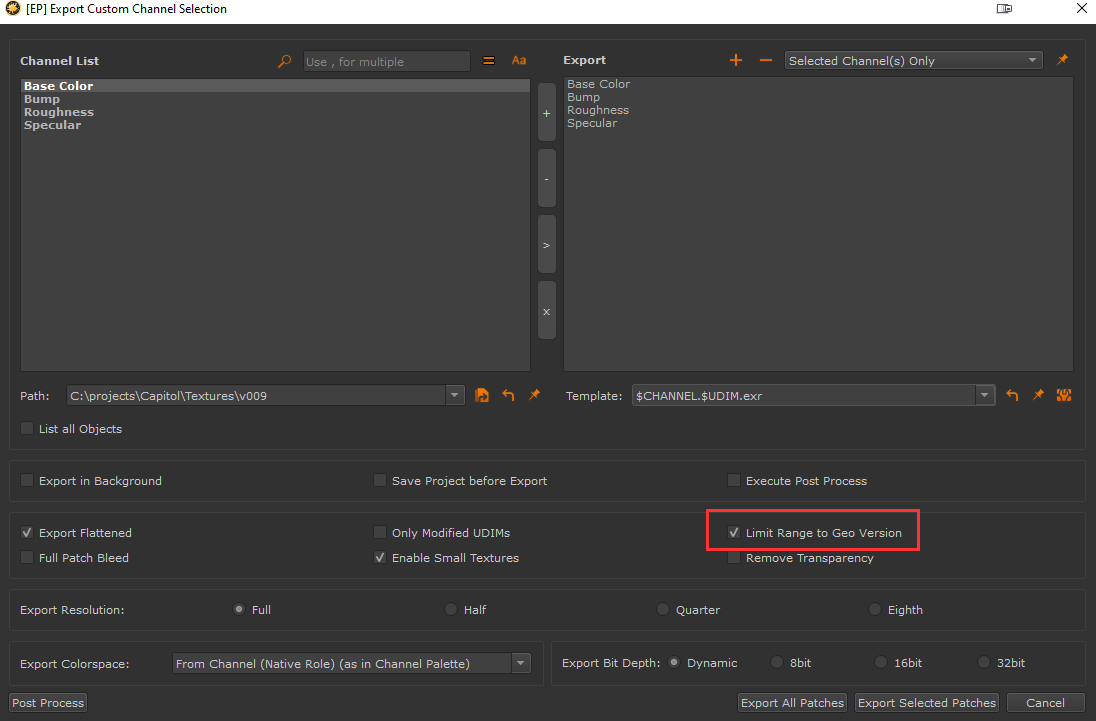
Task: Click the channel search input field
Action: pyautogui.click(x=386, y=62)
